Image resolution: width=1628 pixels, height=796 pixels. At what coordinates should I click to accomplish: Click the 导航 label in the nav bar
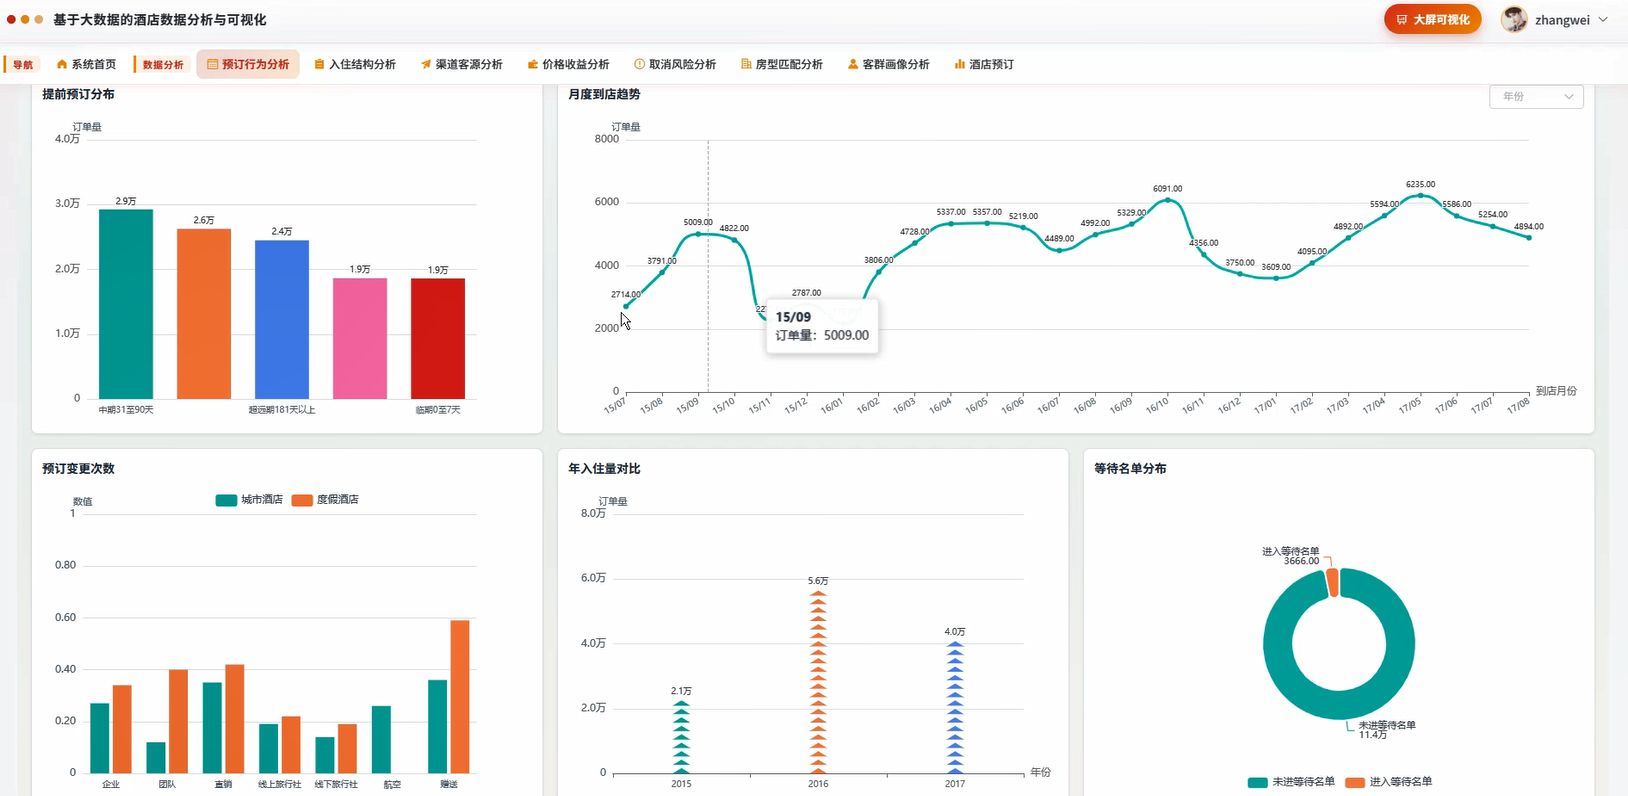point(23,65)
